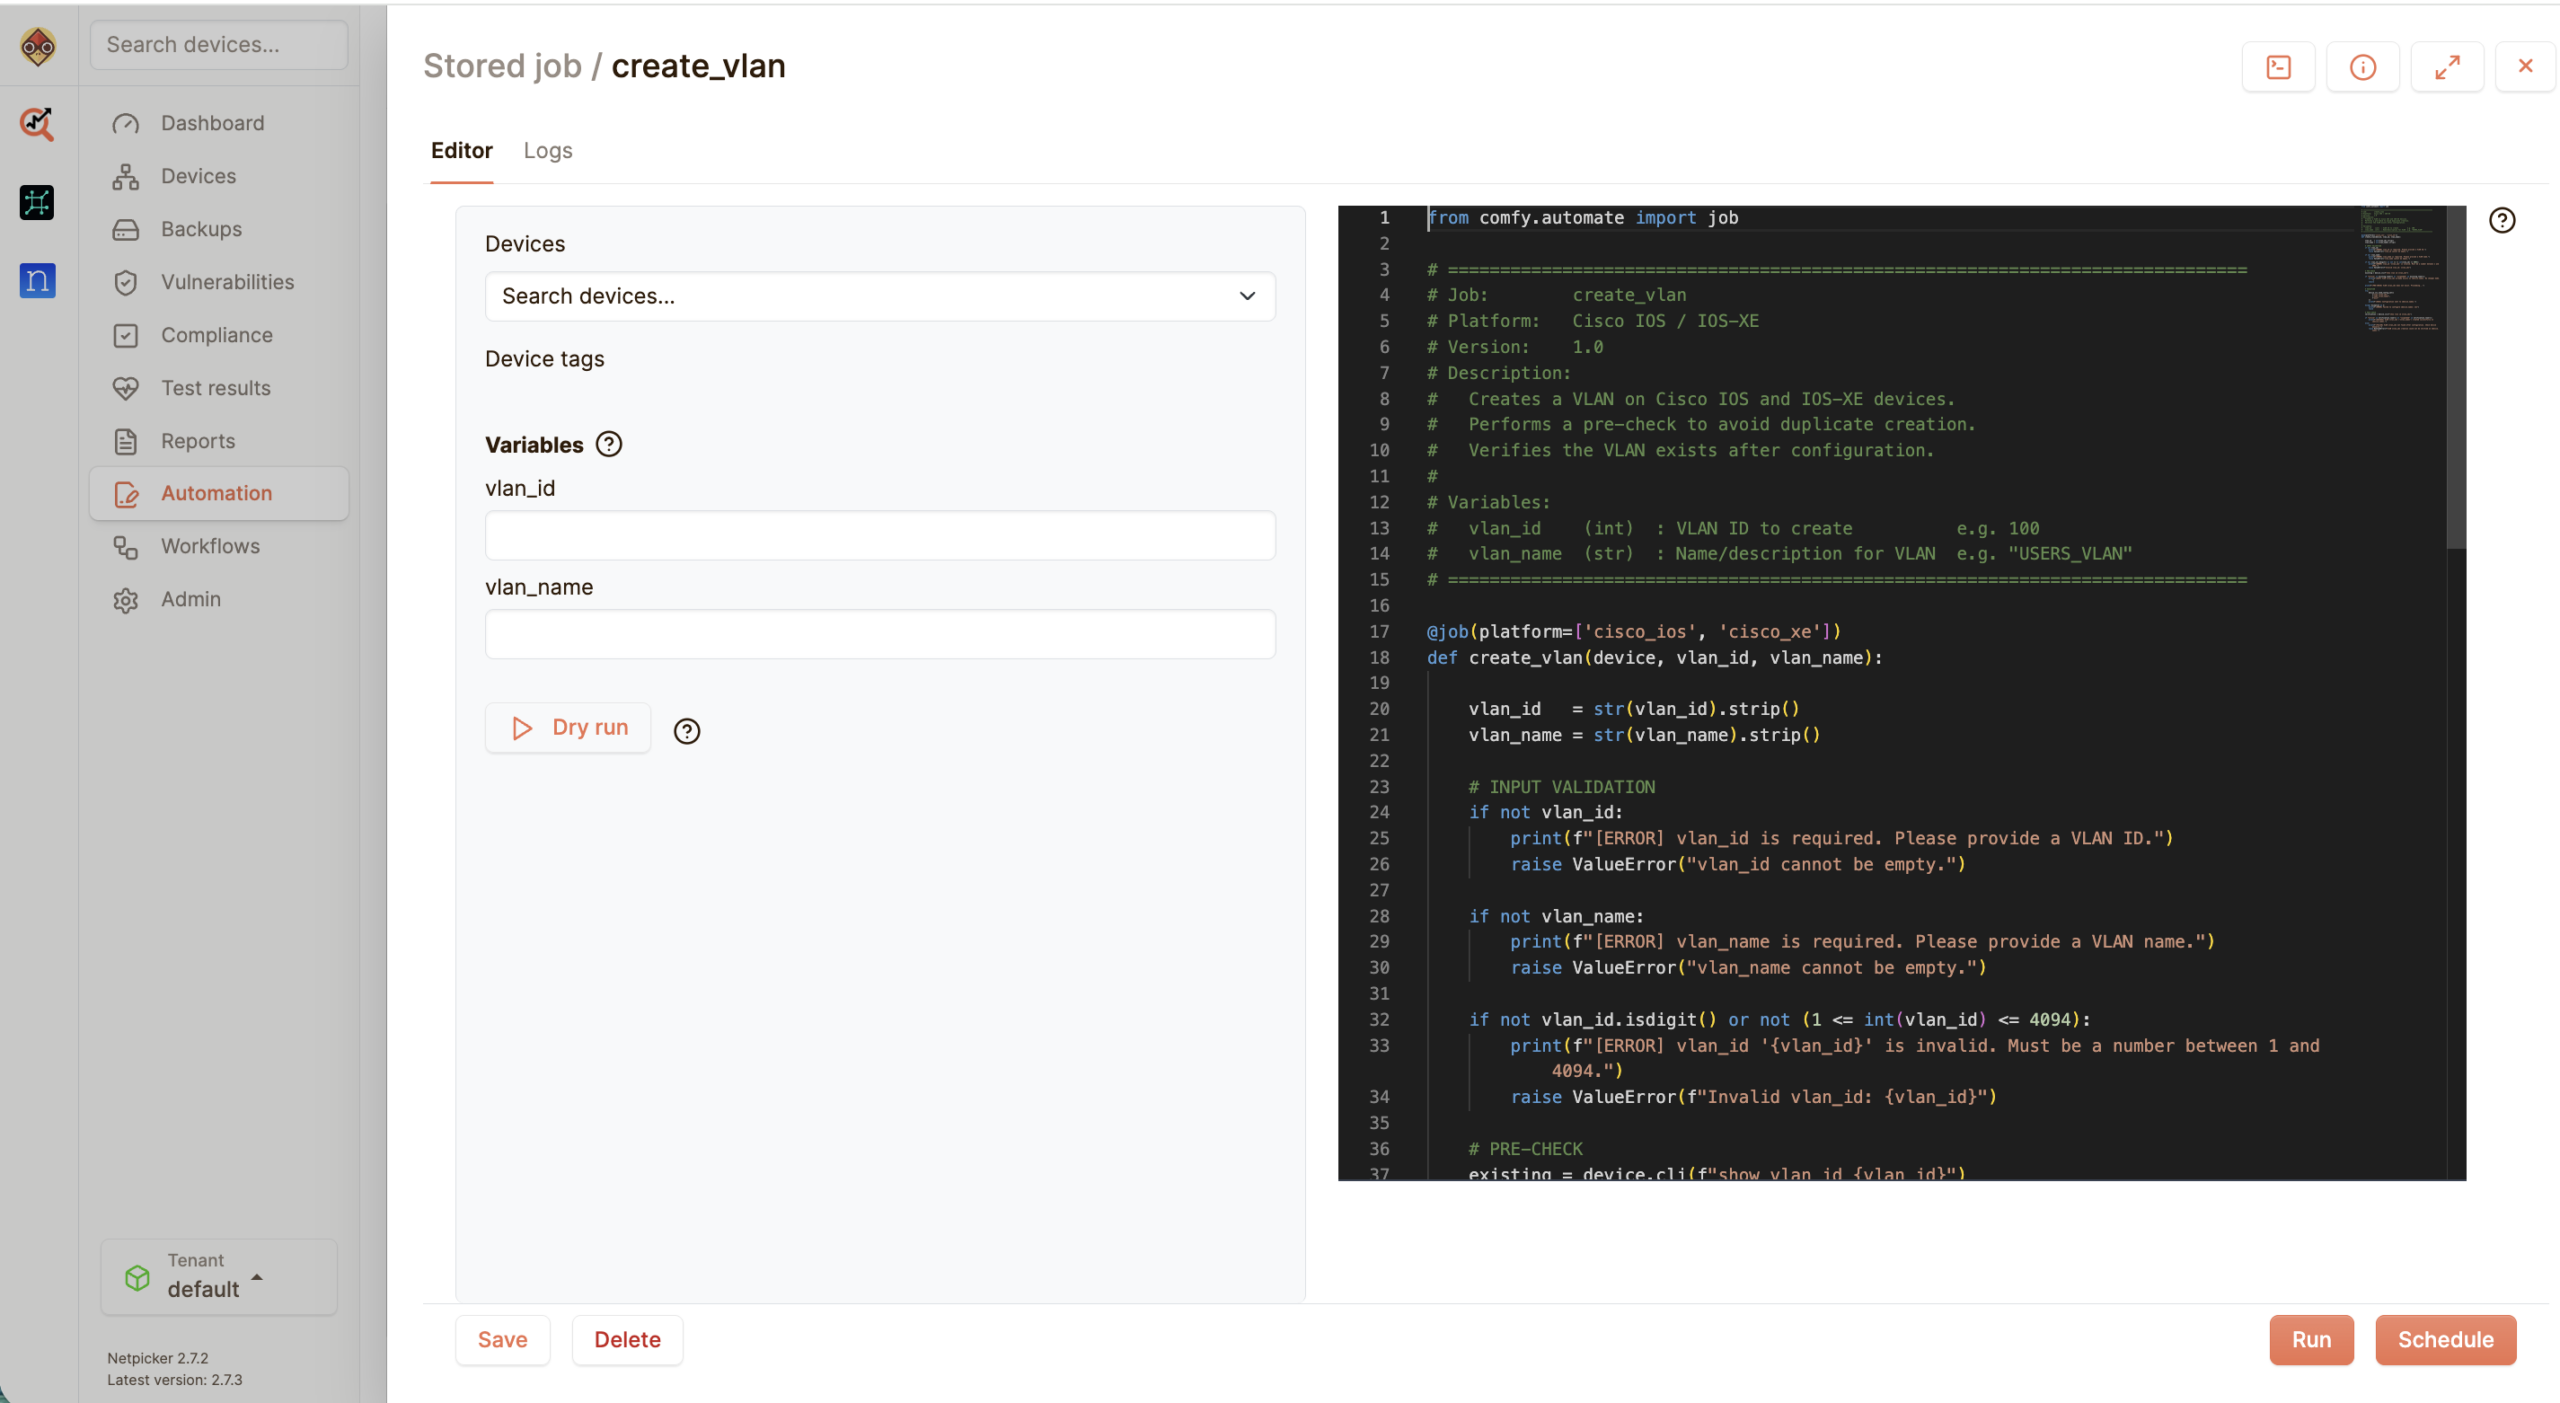Click the green tenant cube icon
2560x1403 pixels.
(138, 1277)
